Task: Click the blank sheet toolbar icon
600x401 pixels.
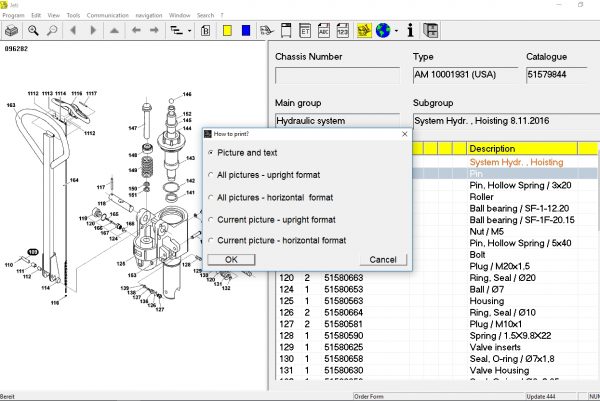Action: coord(286,30)
